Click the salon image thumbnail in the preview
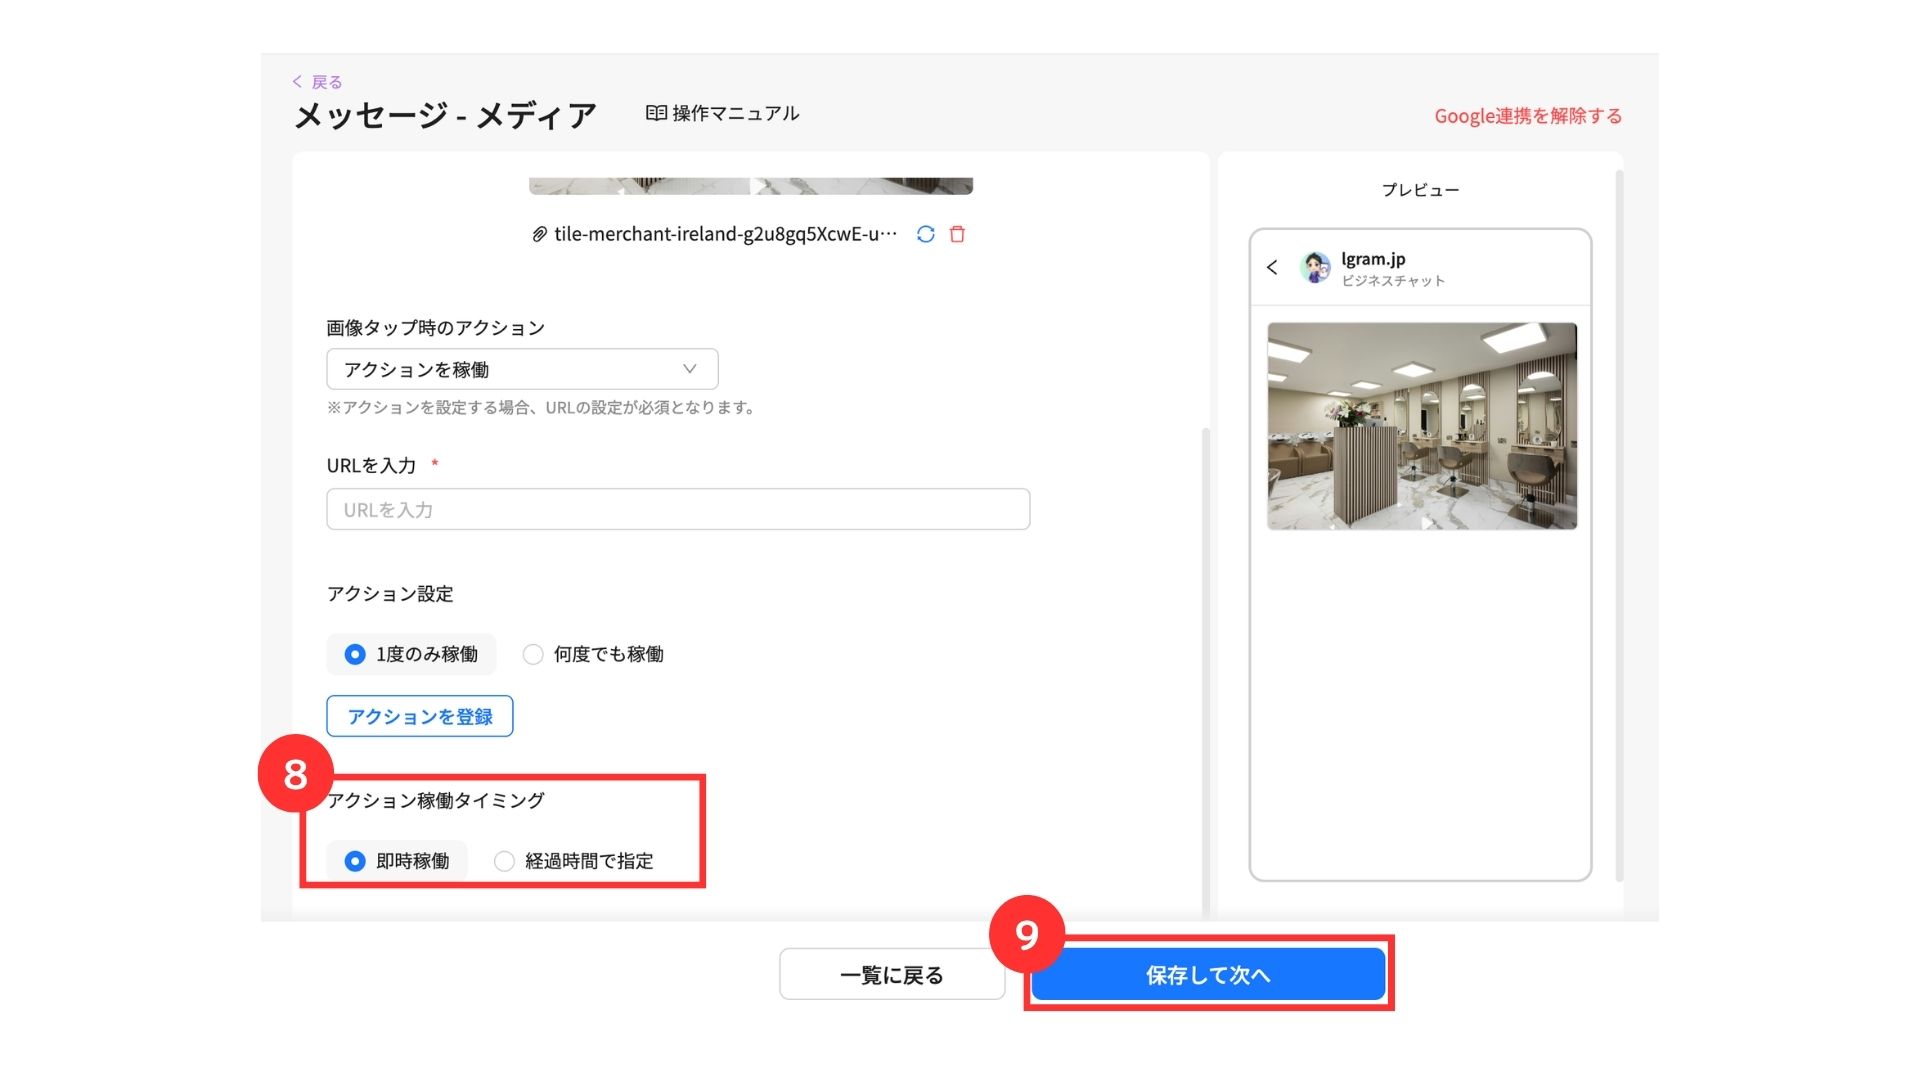This screenshot has height=1080, width=1920. [1421, 425]
